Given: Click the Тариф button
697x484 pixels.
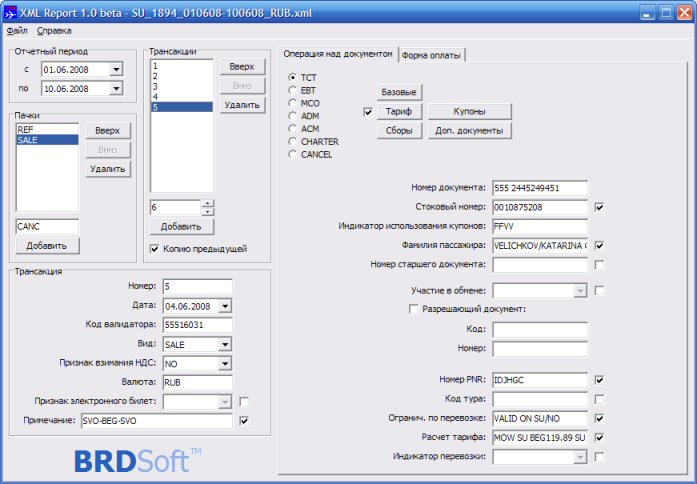Looking at the screenshot, I should point(399,111).
